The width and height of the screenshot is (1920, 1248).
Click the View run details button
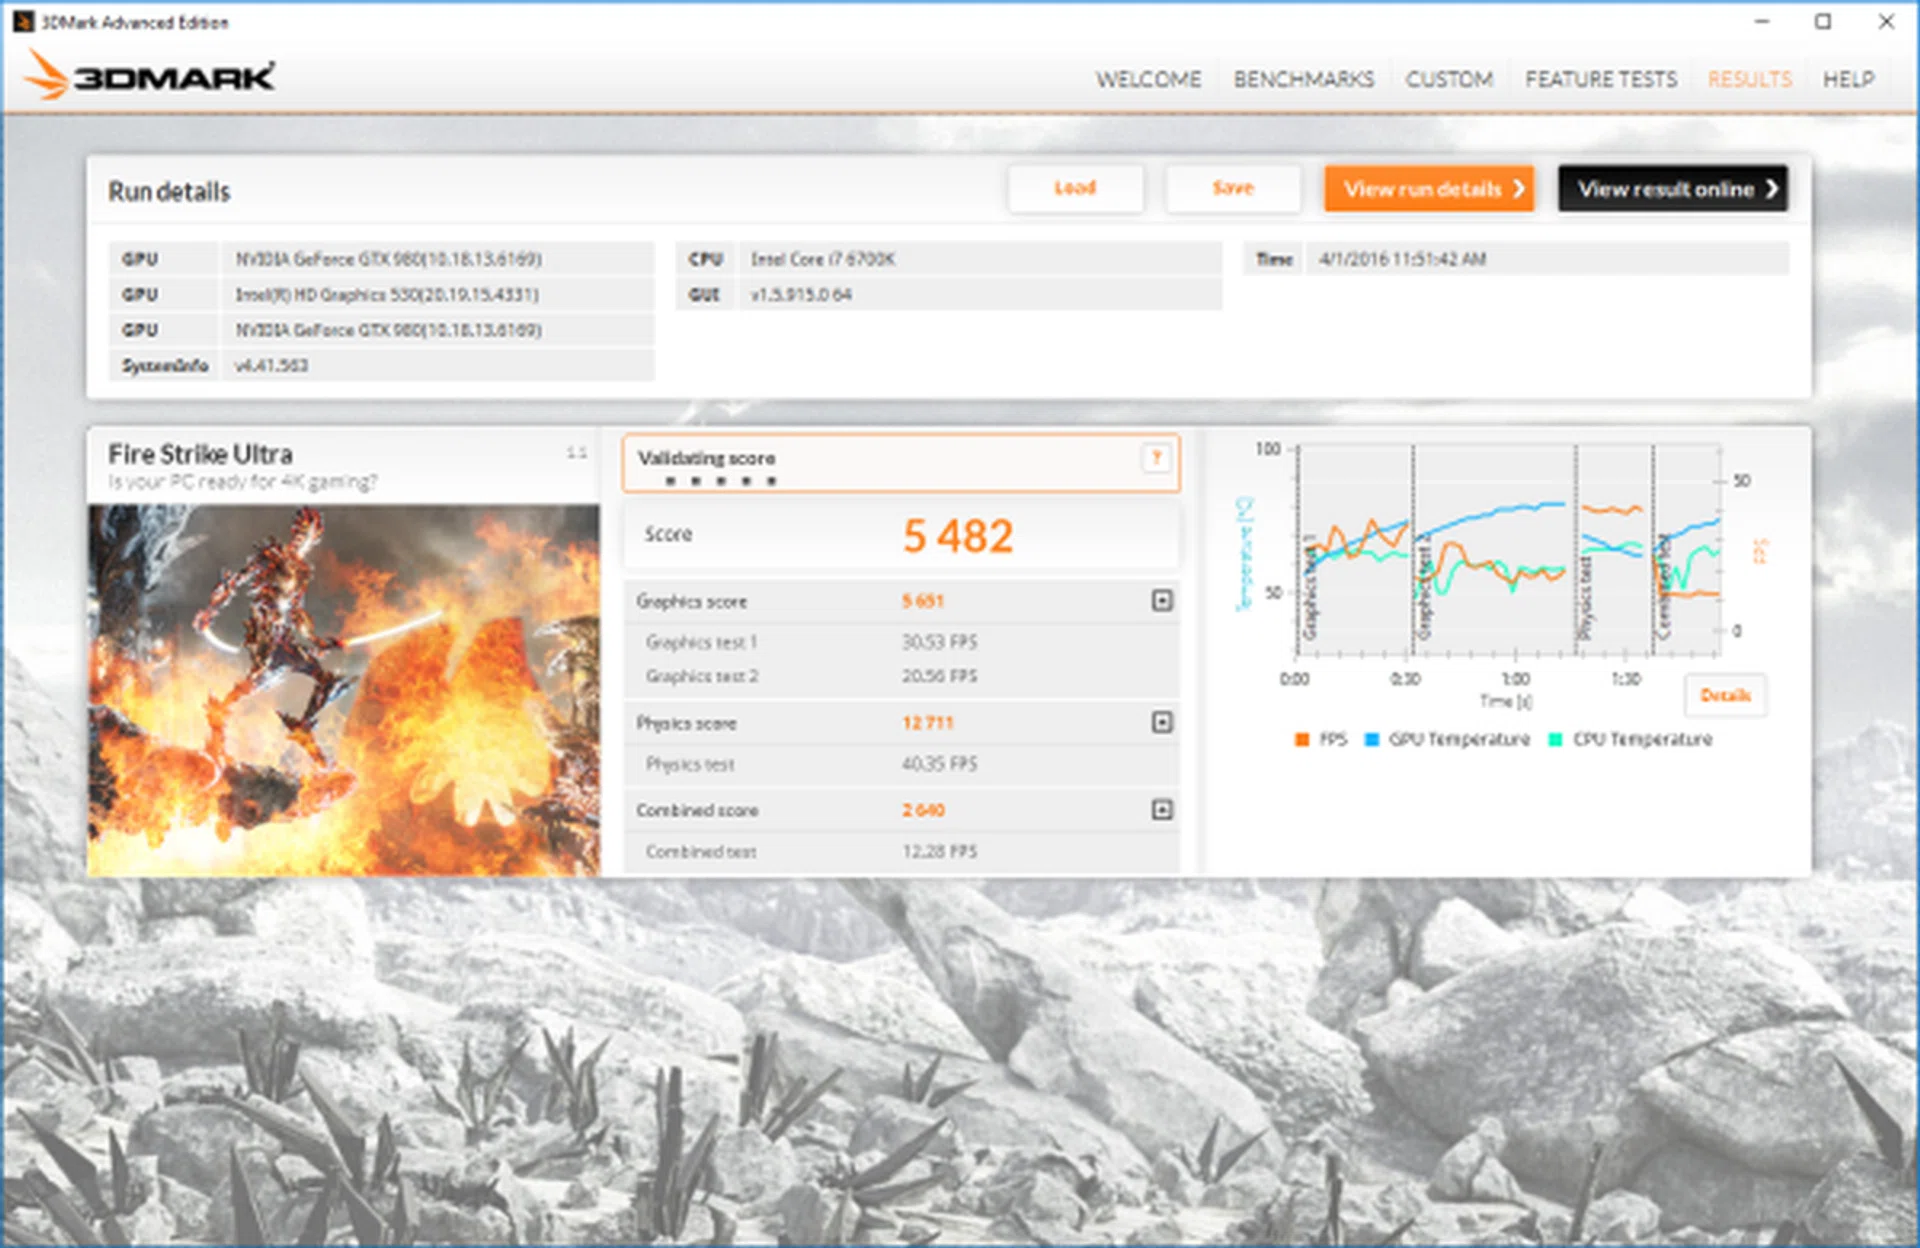pos(1429,188)
